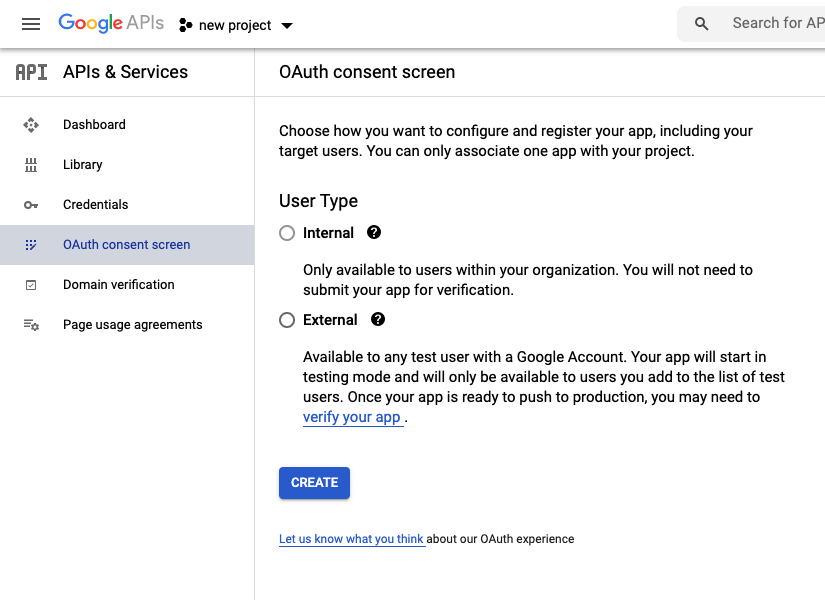Open the new project selector dropdown

click(x=236, y=25)
